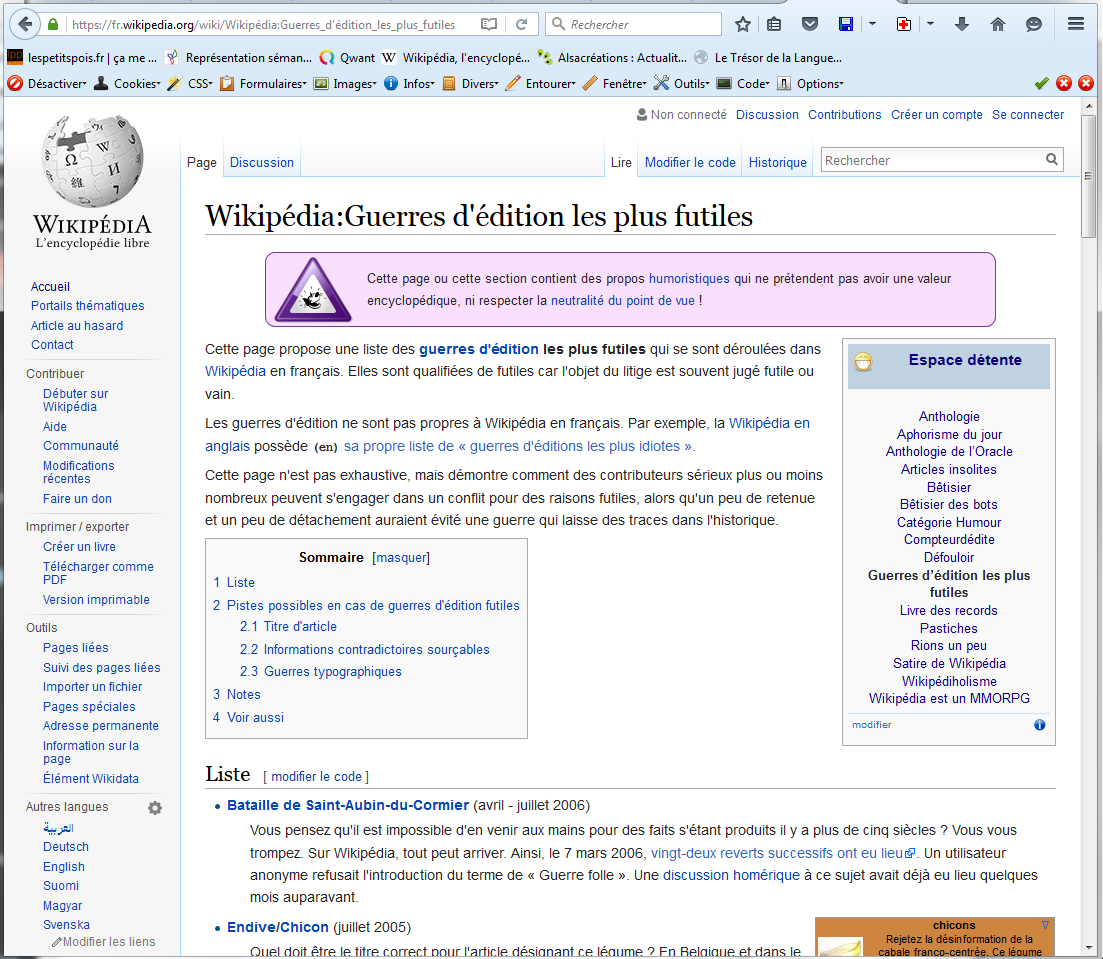The width and height of the screenshot is (1103, 959).
Task: Open the Historique tab
Action: [x=777, y=163]
